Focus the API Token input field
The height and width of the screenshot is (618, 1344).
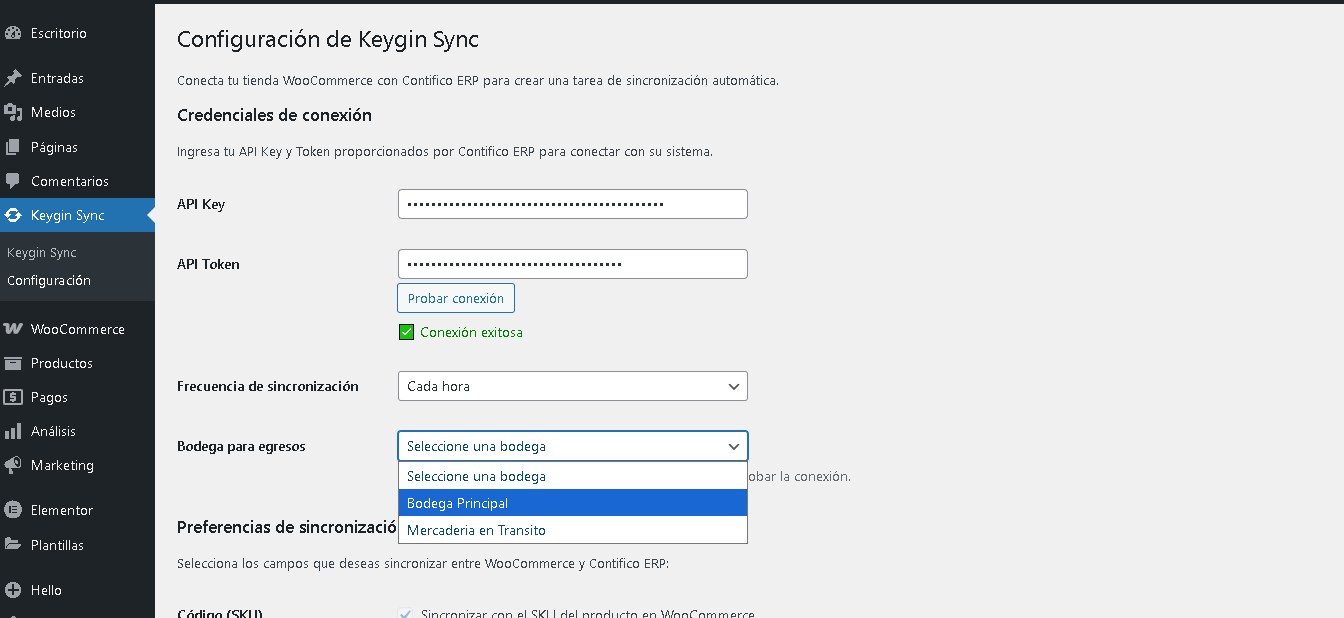pos(572,264)
